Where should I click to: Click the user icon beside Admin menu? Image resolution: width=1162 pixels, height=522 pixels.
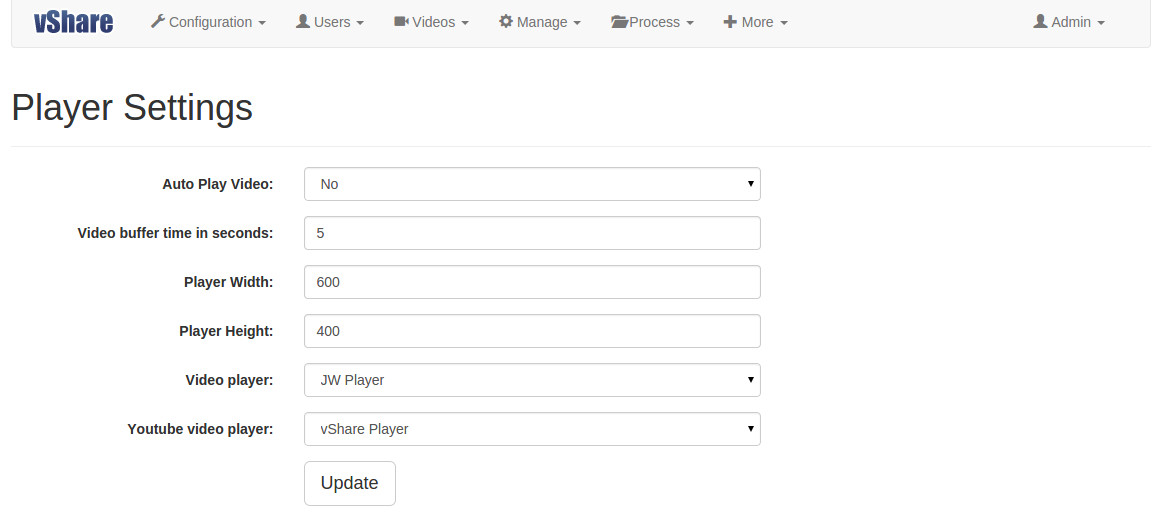(x=1040, y=22)
